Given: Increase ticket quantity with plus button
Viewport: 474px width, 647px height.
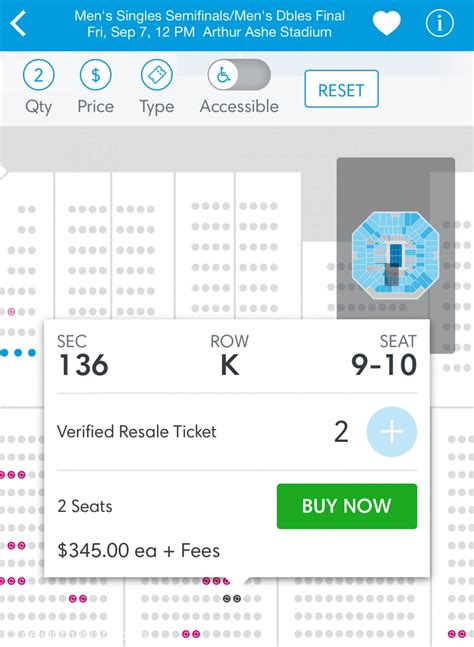Looking at the screenshot, I should (x=391, y=432).
